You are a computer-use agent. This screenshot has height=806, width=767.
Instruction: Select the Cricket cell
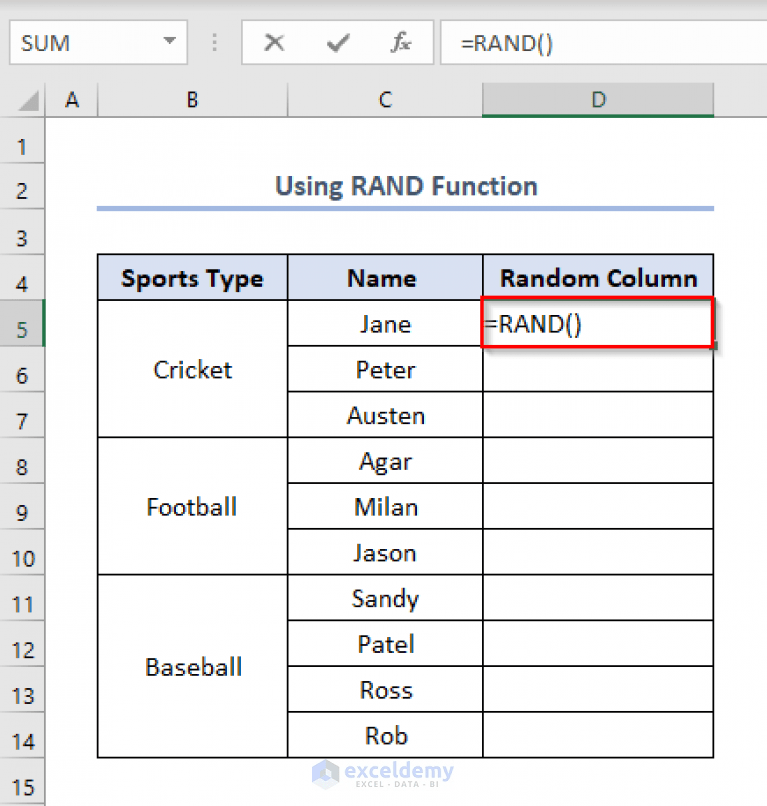click(x=191, y=369)
